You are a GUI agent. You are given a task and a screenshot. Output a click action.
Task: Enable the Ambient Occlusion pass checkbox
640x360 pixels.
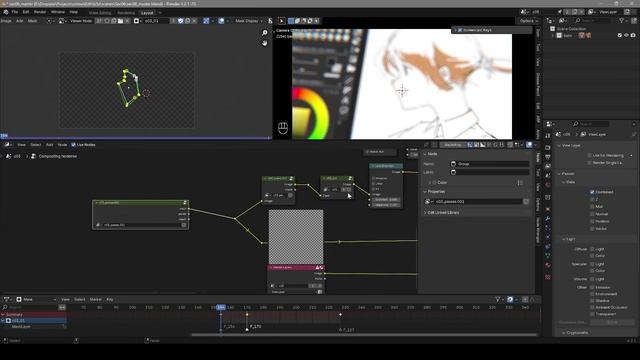coord(592,307)
